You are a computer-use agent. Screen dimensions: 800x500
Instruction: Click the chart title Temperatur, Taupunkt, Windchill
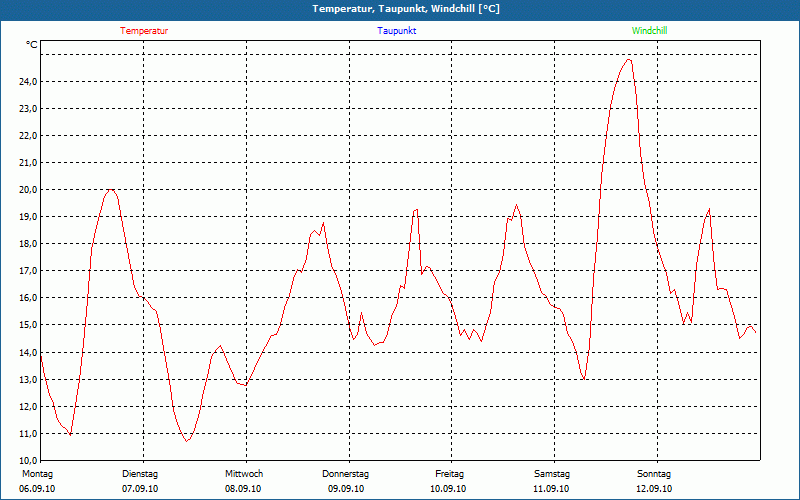coord(406,9)
